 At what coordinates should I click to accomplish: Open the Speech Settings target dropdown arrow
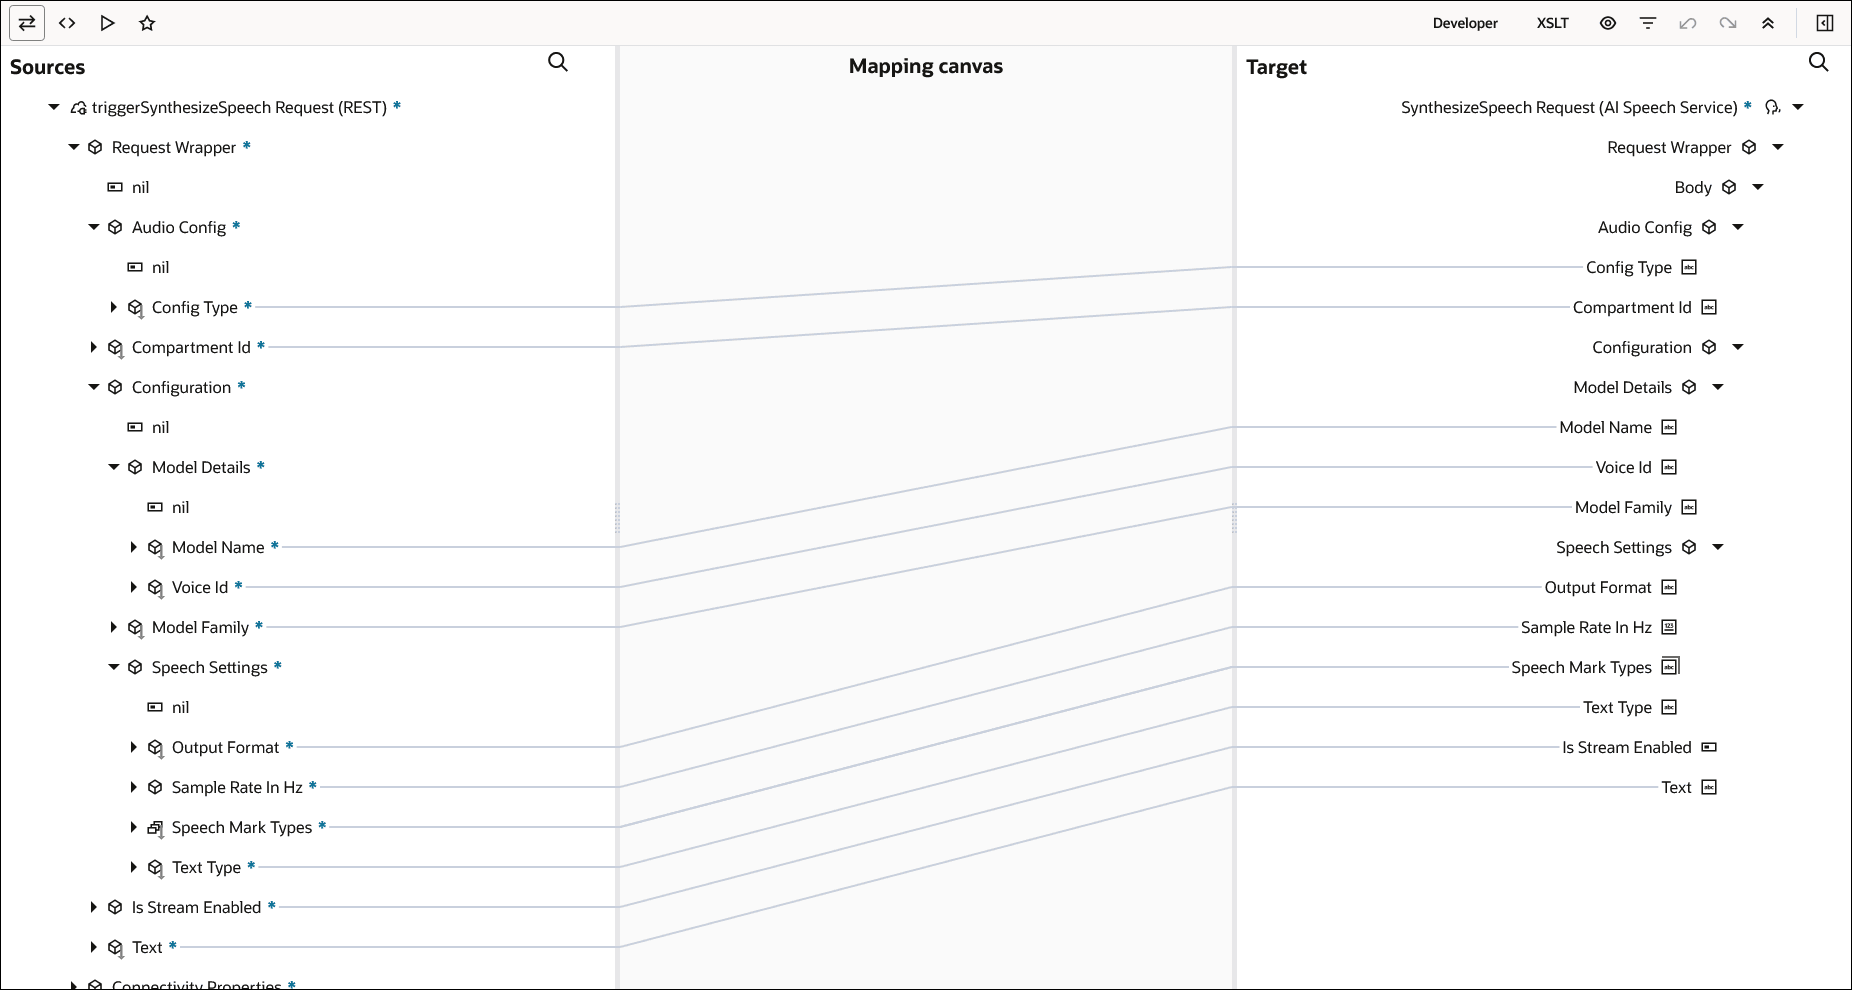coord(1718,547)
